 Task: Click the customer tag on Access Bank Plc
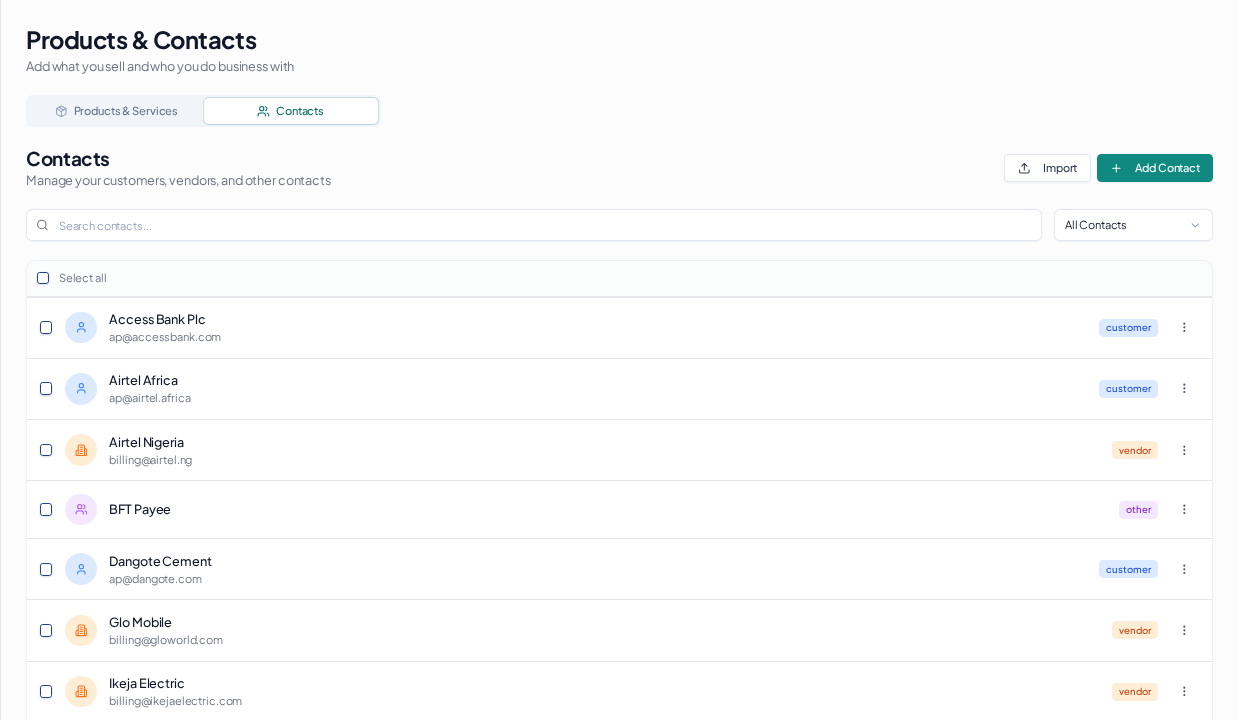click(x=1128, y=328)
